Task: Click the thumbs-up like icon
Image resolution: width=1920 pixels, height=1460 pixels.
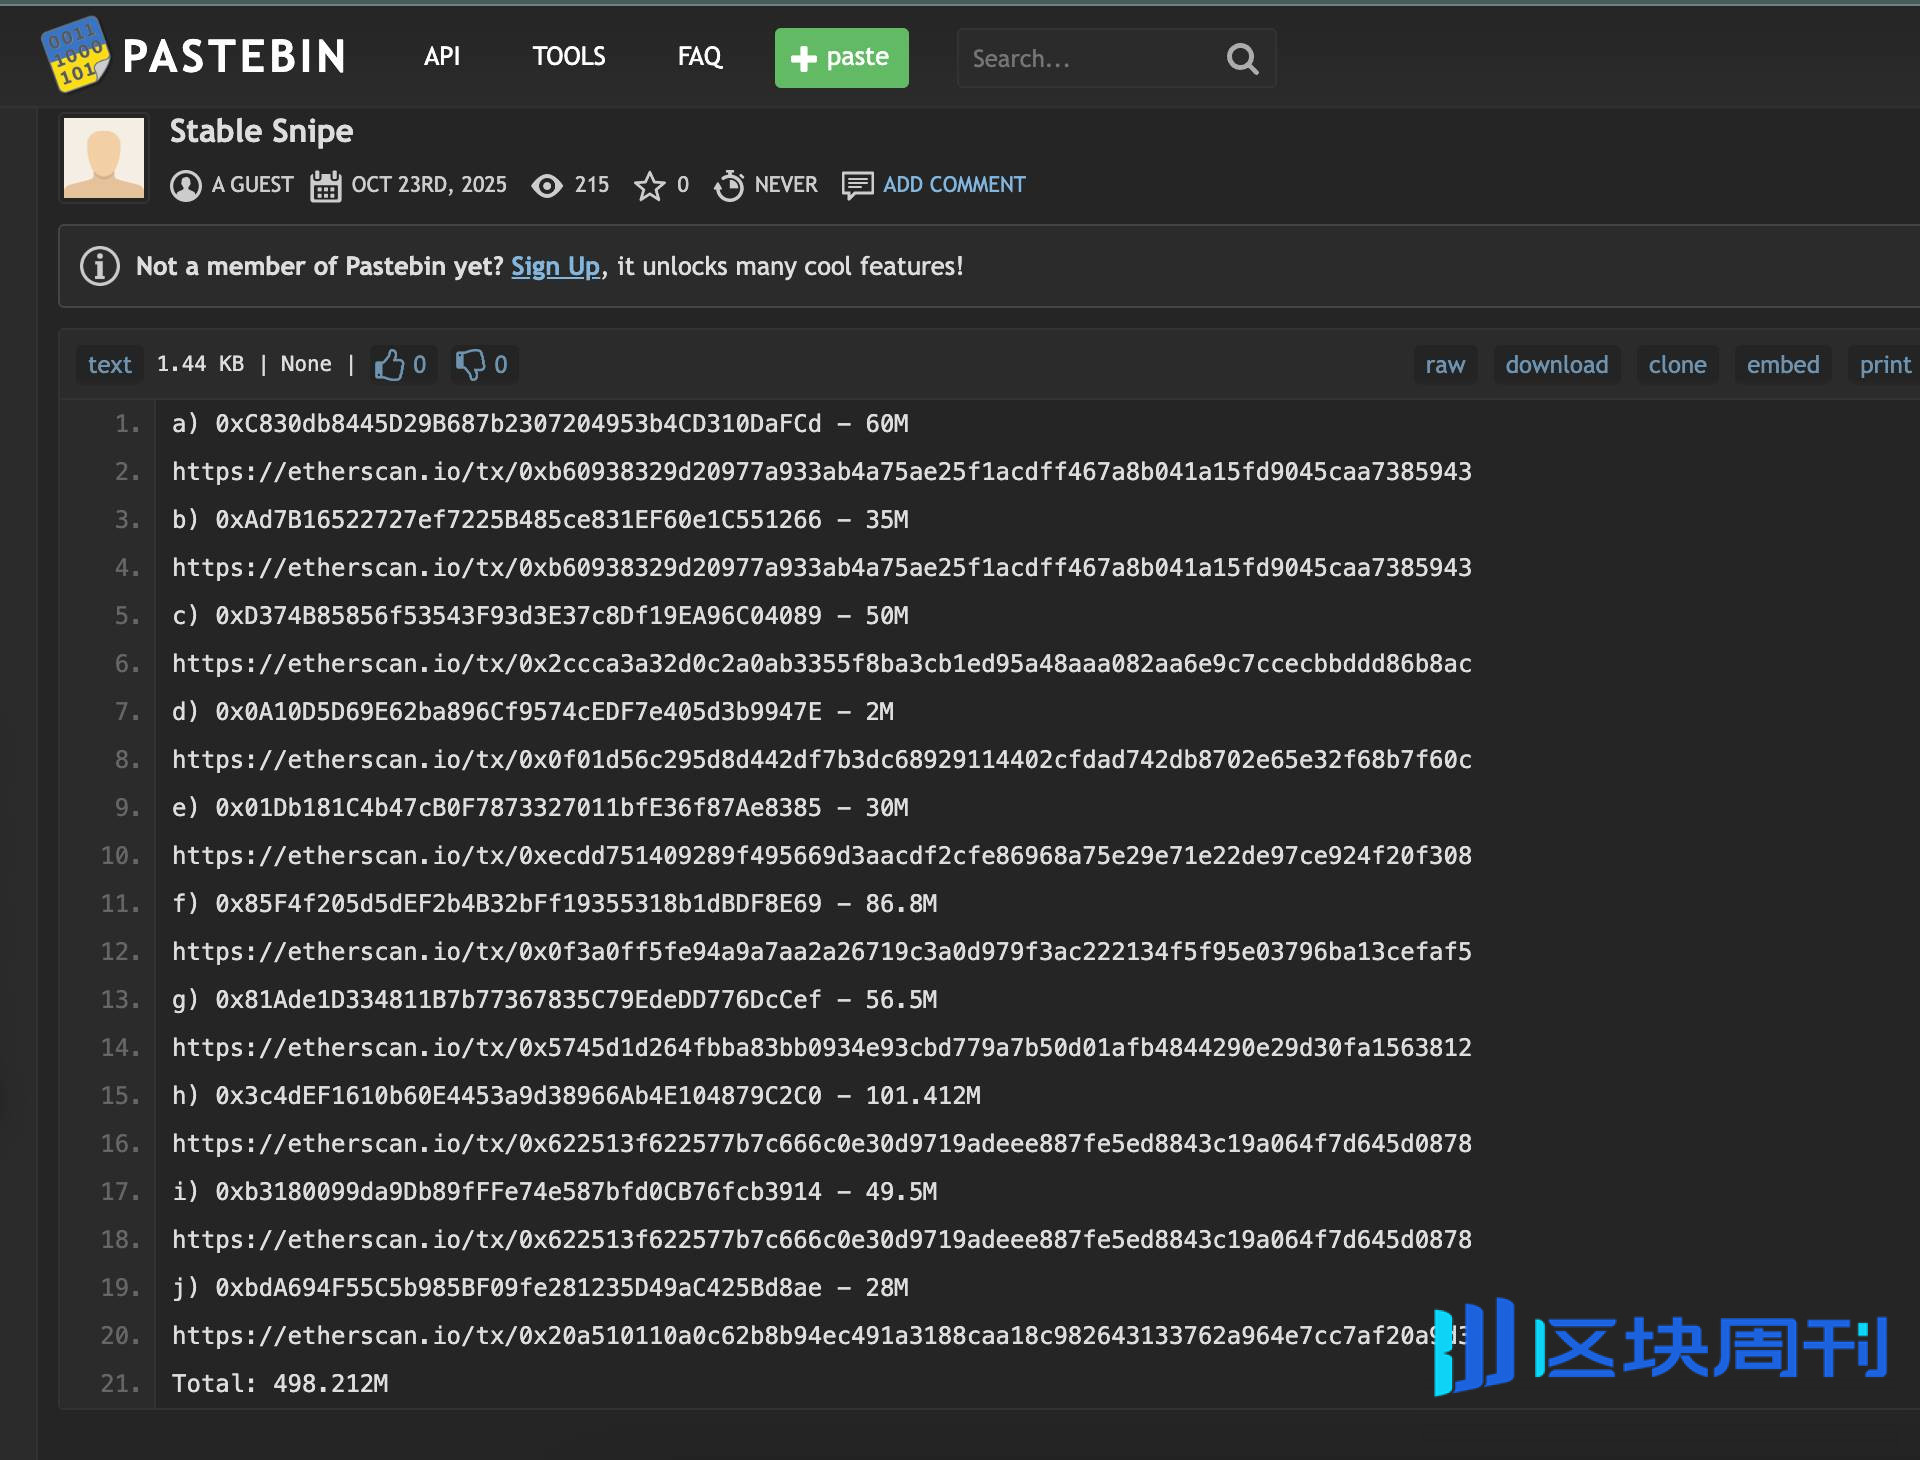Action: 389,364
